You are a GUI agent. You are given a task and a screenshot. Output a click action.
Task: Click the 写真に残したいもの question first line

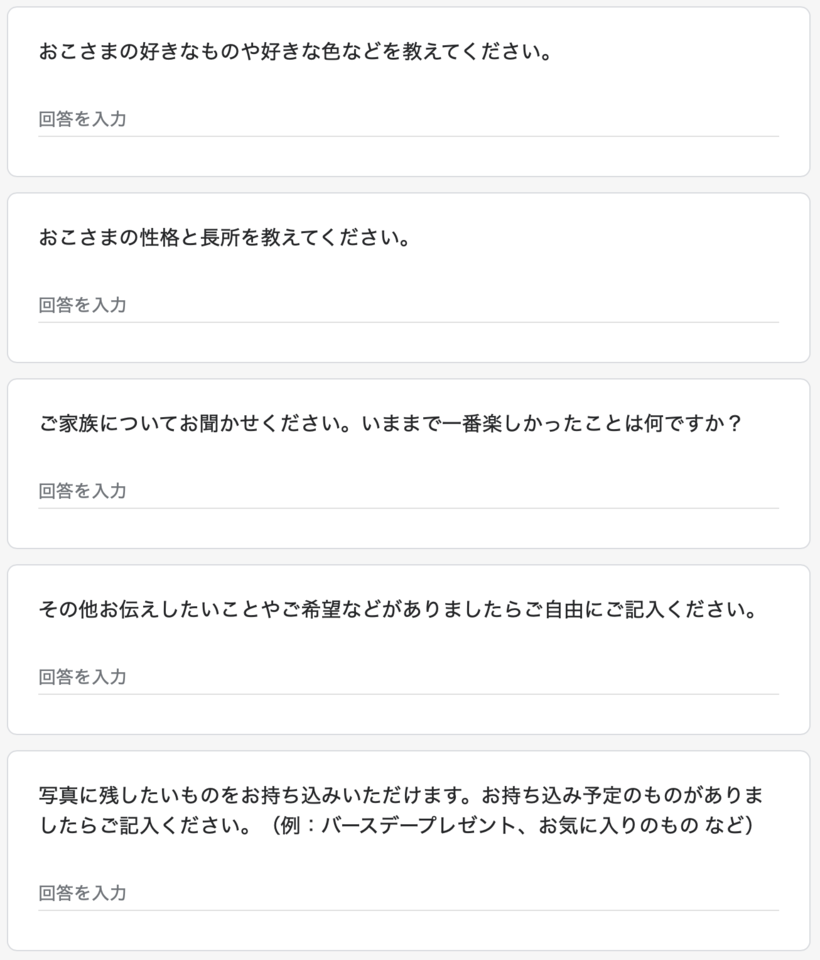(401, 796)
